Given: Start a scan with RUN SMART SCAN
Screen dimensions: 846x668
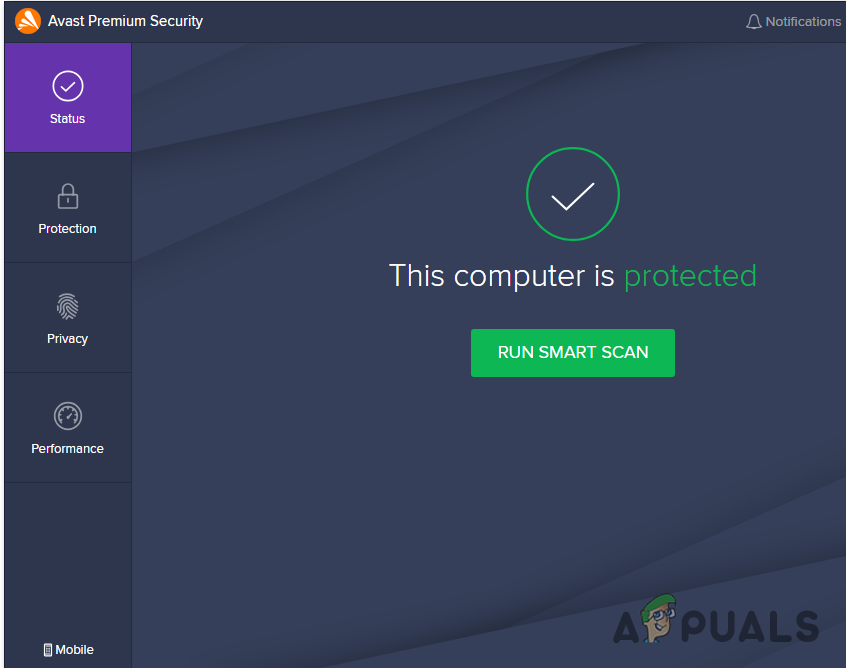Looking at the screenshot, I should (x=573, y=353).
